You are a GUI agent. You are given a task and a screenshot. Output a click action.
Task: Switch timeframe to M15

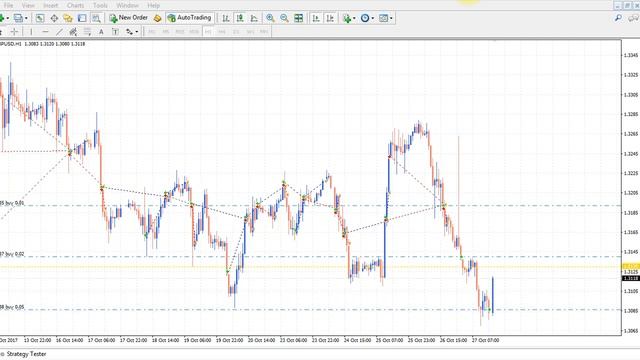pyautogui.click(x=180, y=31)
